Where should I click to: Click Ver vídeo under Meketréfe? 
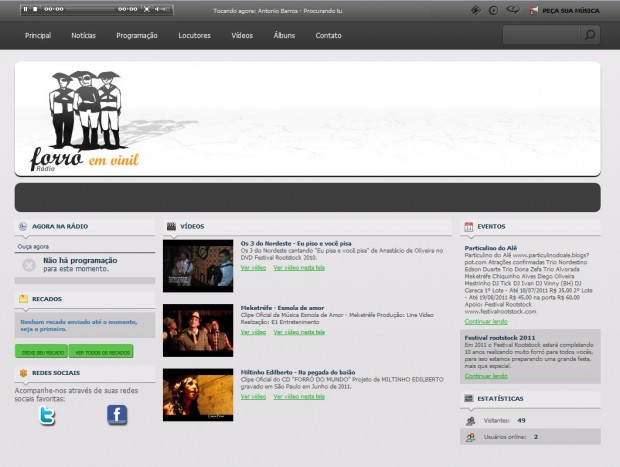(x=253, y=332)
